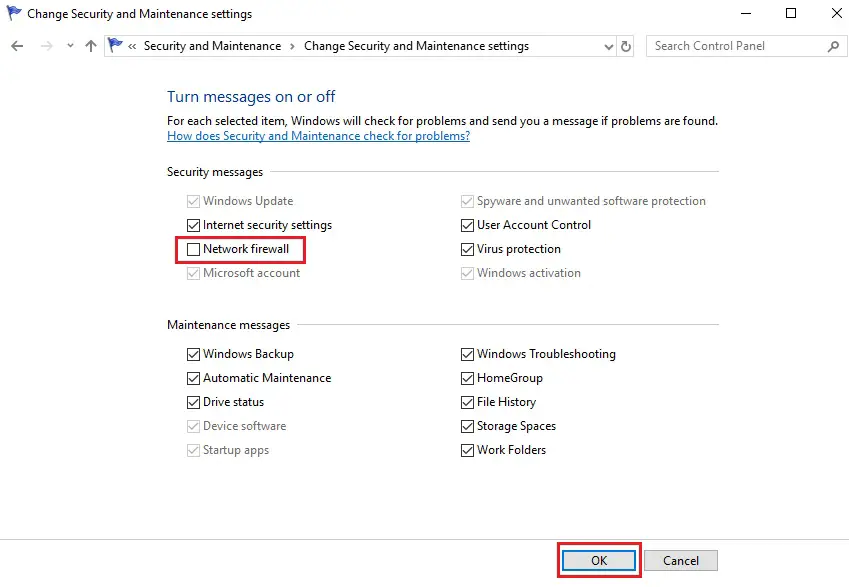The width and height of the screenshot is (849, 587).
Task: Turn off File History messages
Action: [x=467, y=402]
